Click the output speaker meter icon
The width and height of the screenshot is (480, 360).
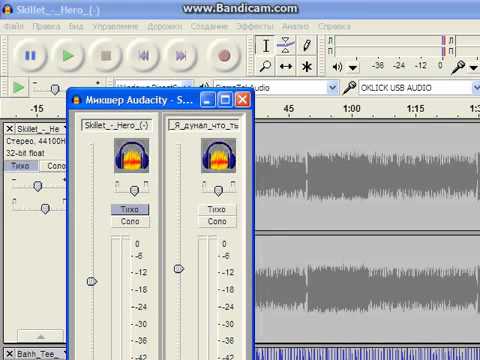tap(337, 67)
